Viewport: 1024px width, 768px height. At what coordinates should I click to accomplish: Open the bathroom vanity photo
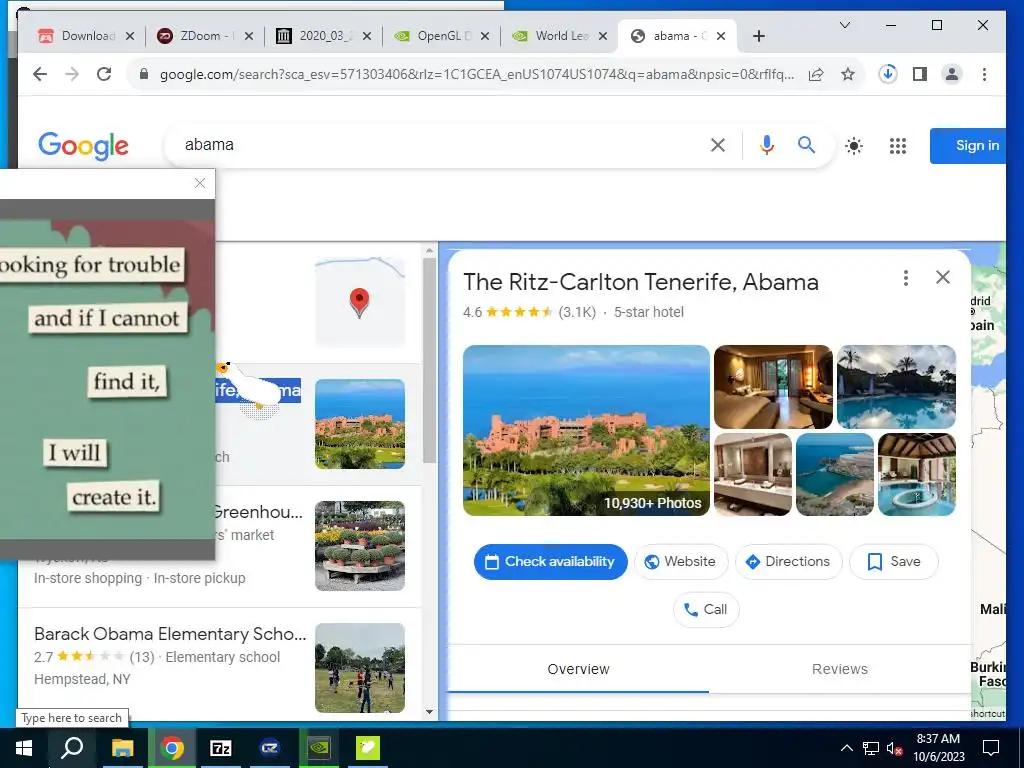coord(753,475)
